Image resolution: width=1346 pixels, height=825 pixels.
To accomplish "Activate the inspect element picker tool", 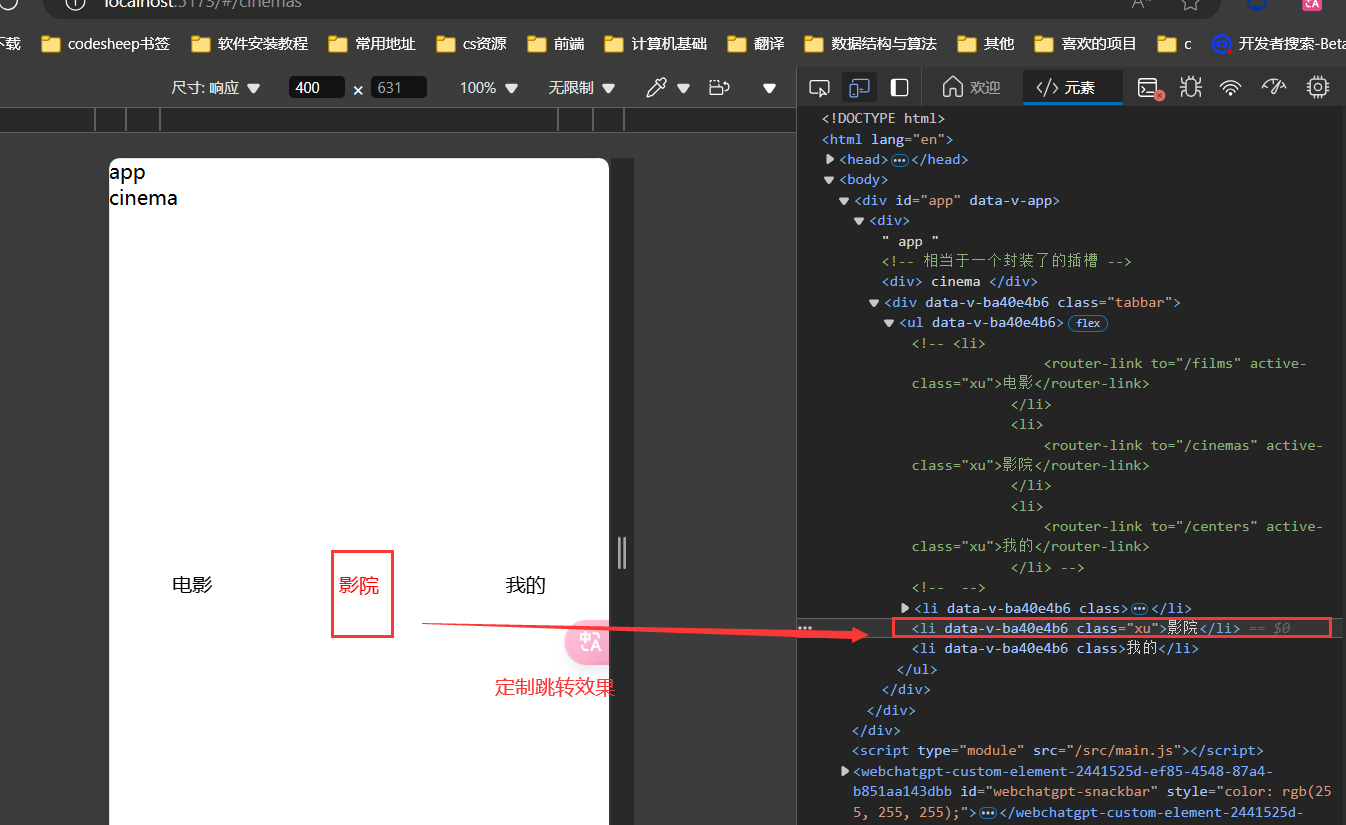I will coord(819,88).
